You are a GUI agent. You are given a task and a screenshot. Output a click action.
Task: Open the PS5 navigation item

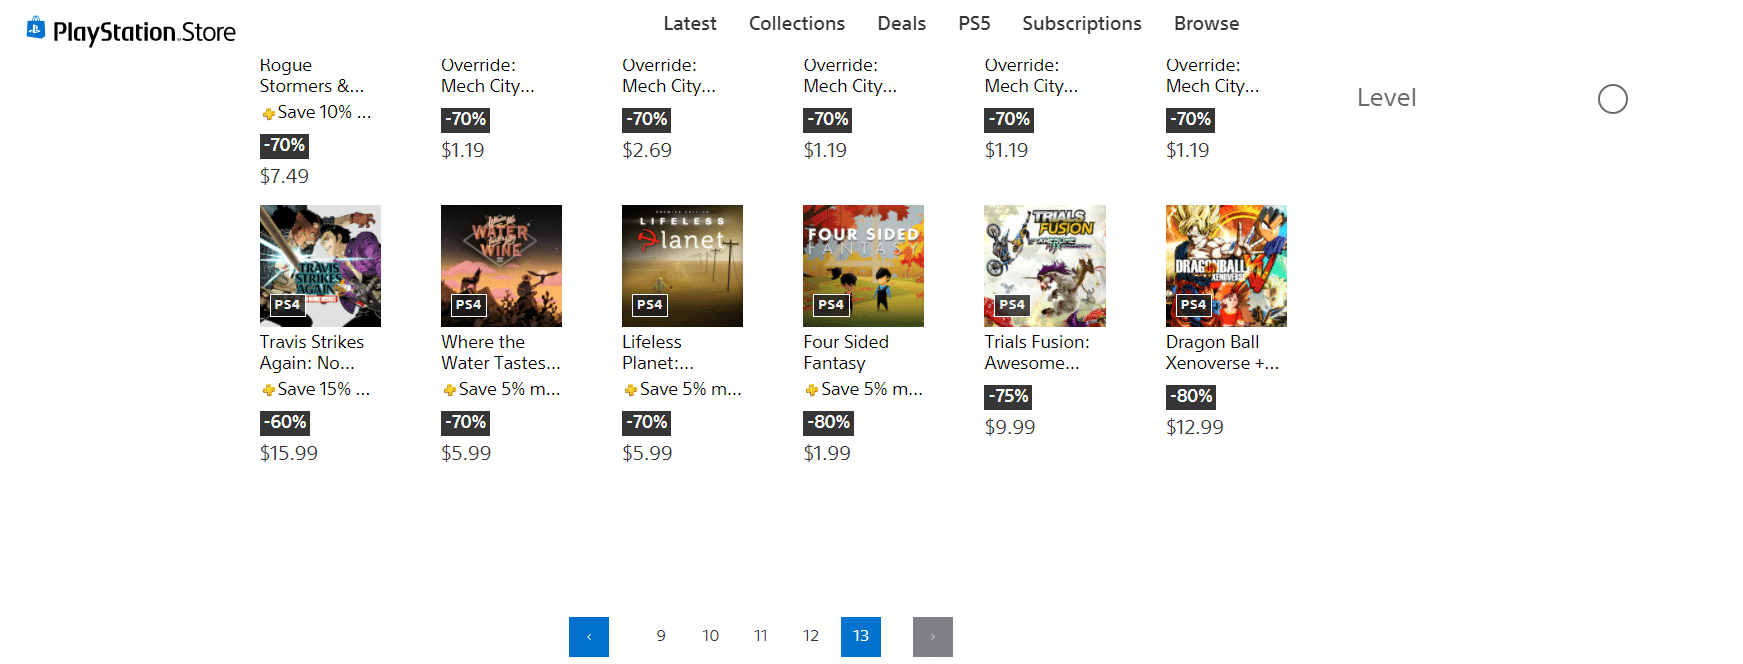point(974,23)
